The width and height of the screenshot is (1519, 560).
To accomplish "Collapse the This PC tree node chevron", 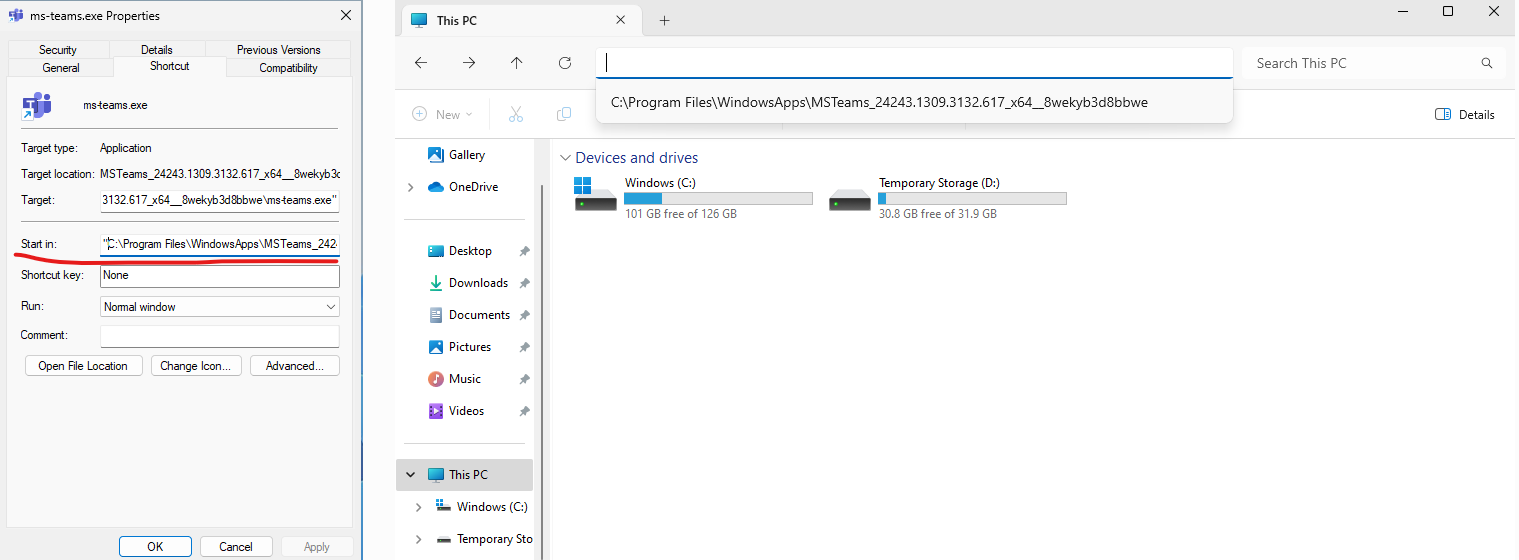I will (x=410, y=475).
